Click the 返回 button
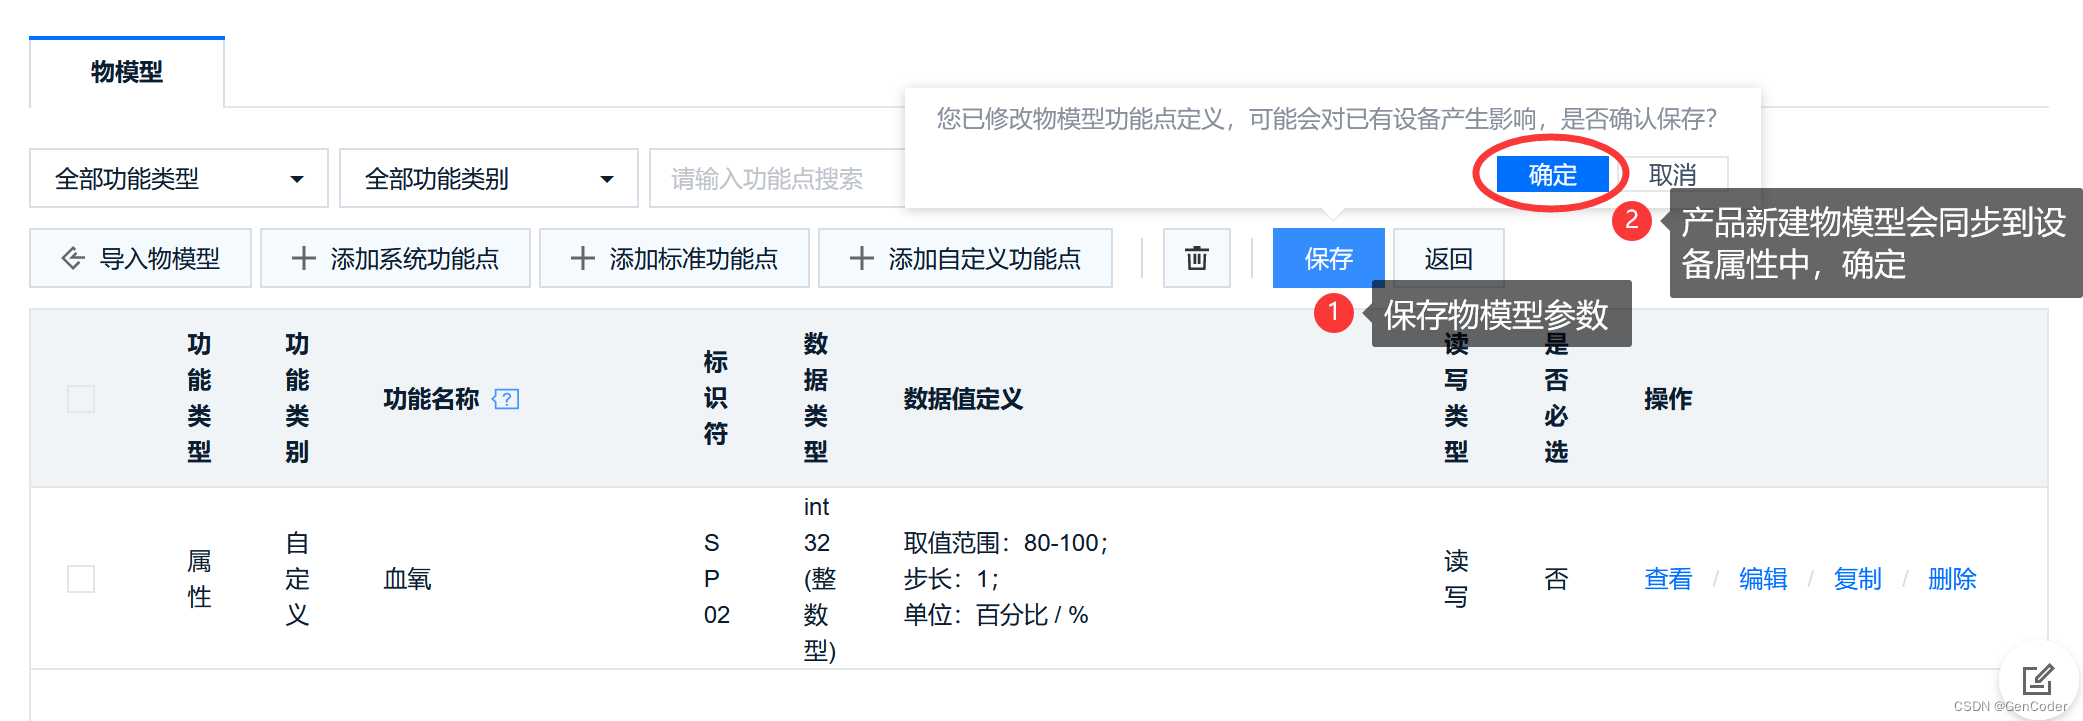Image resolution: width=2083 pixels, height=721 pixels. pyautogui.click(x=1448, y=258)
